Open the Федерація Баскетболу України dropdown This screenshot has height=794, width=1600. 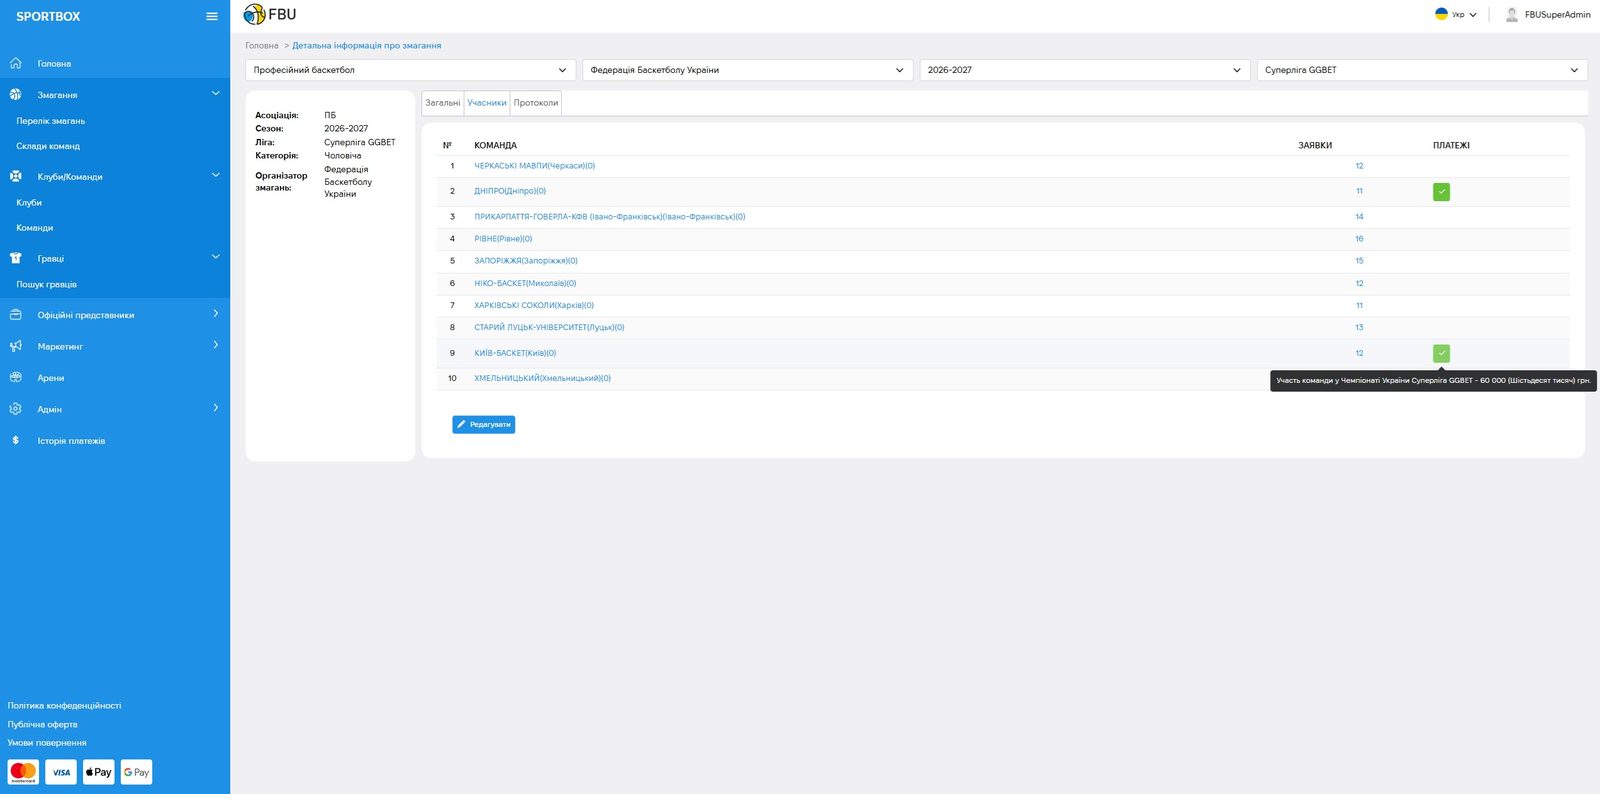point(747,70)
